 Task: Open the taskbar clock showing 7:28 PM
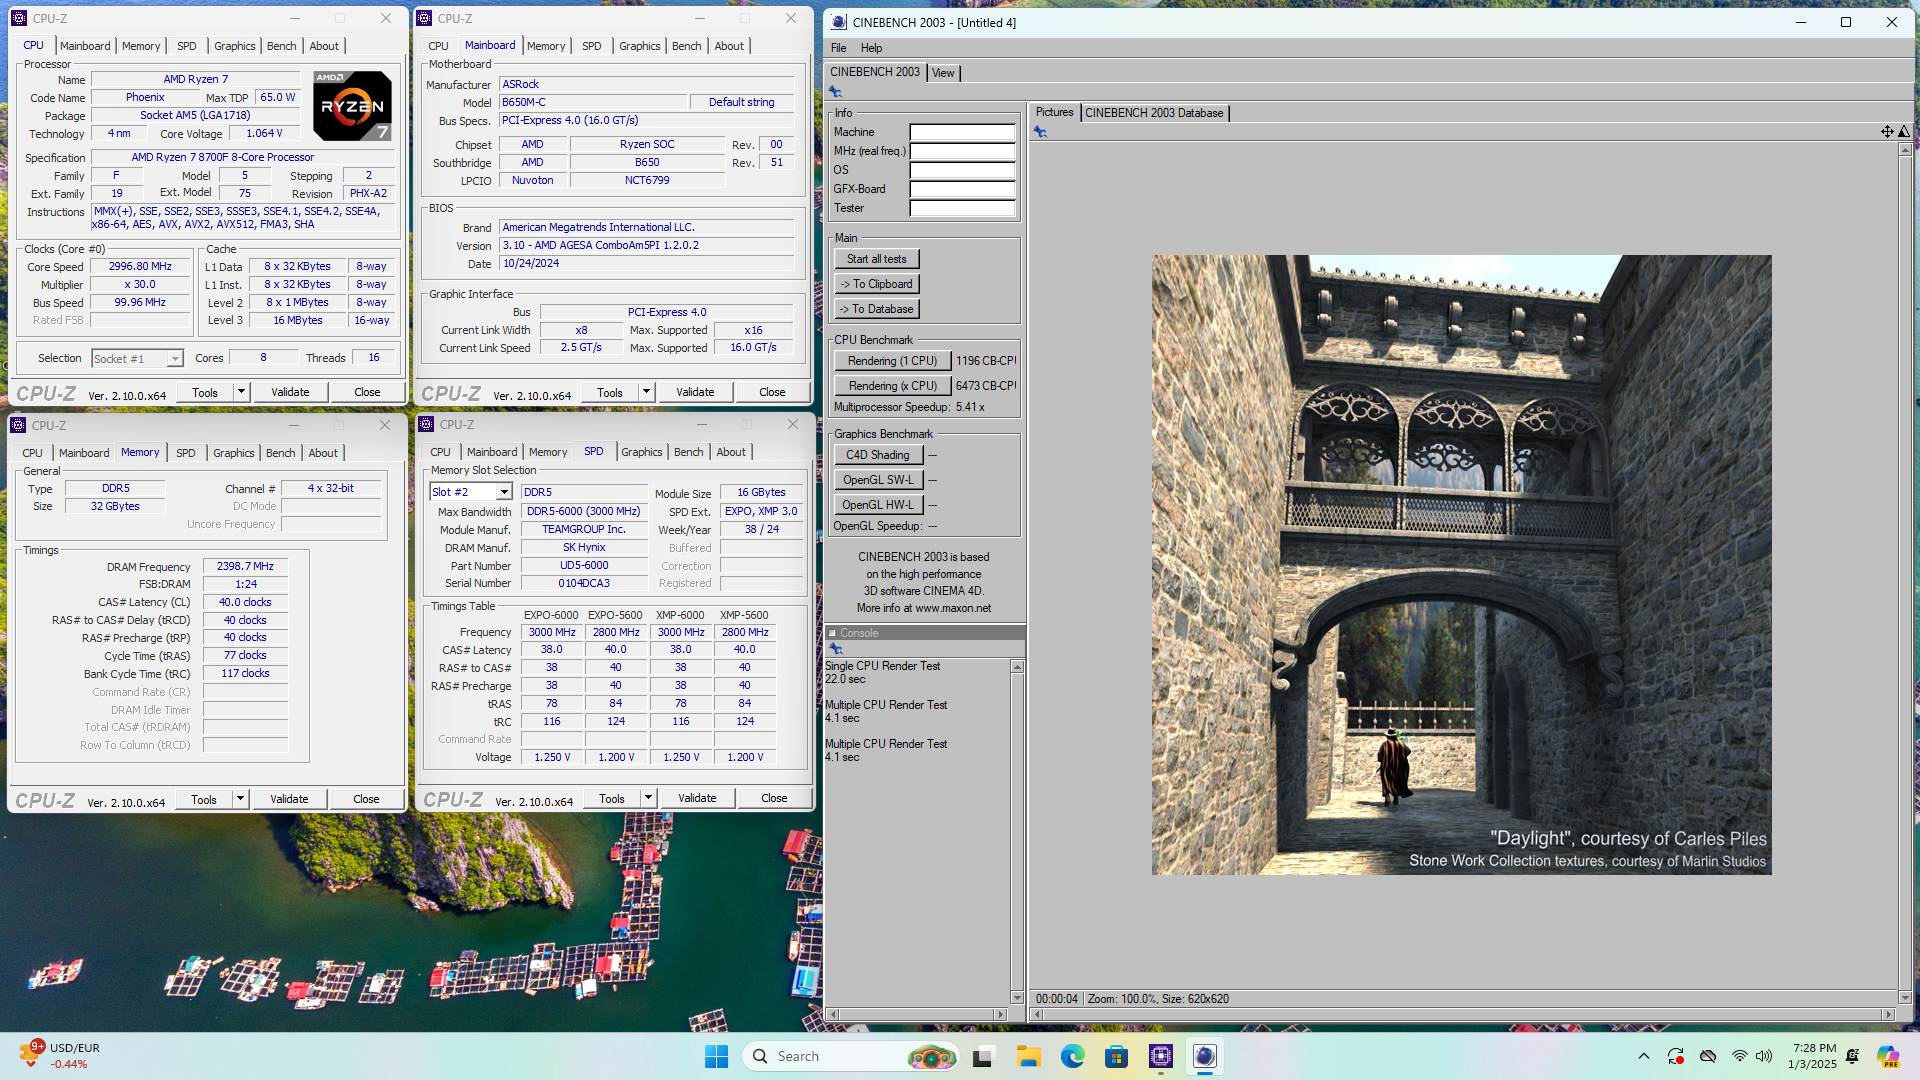tap(1813, 1056)
